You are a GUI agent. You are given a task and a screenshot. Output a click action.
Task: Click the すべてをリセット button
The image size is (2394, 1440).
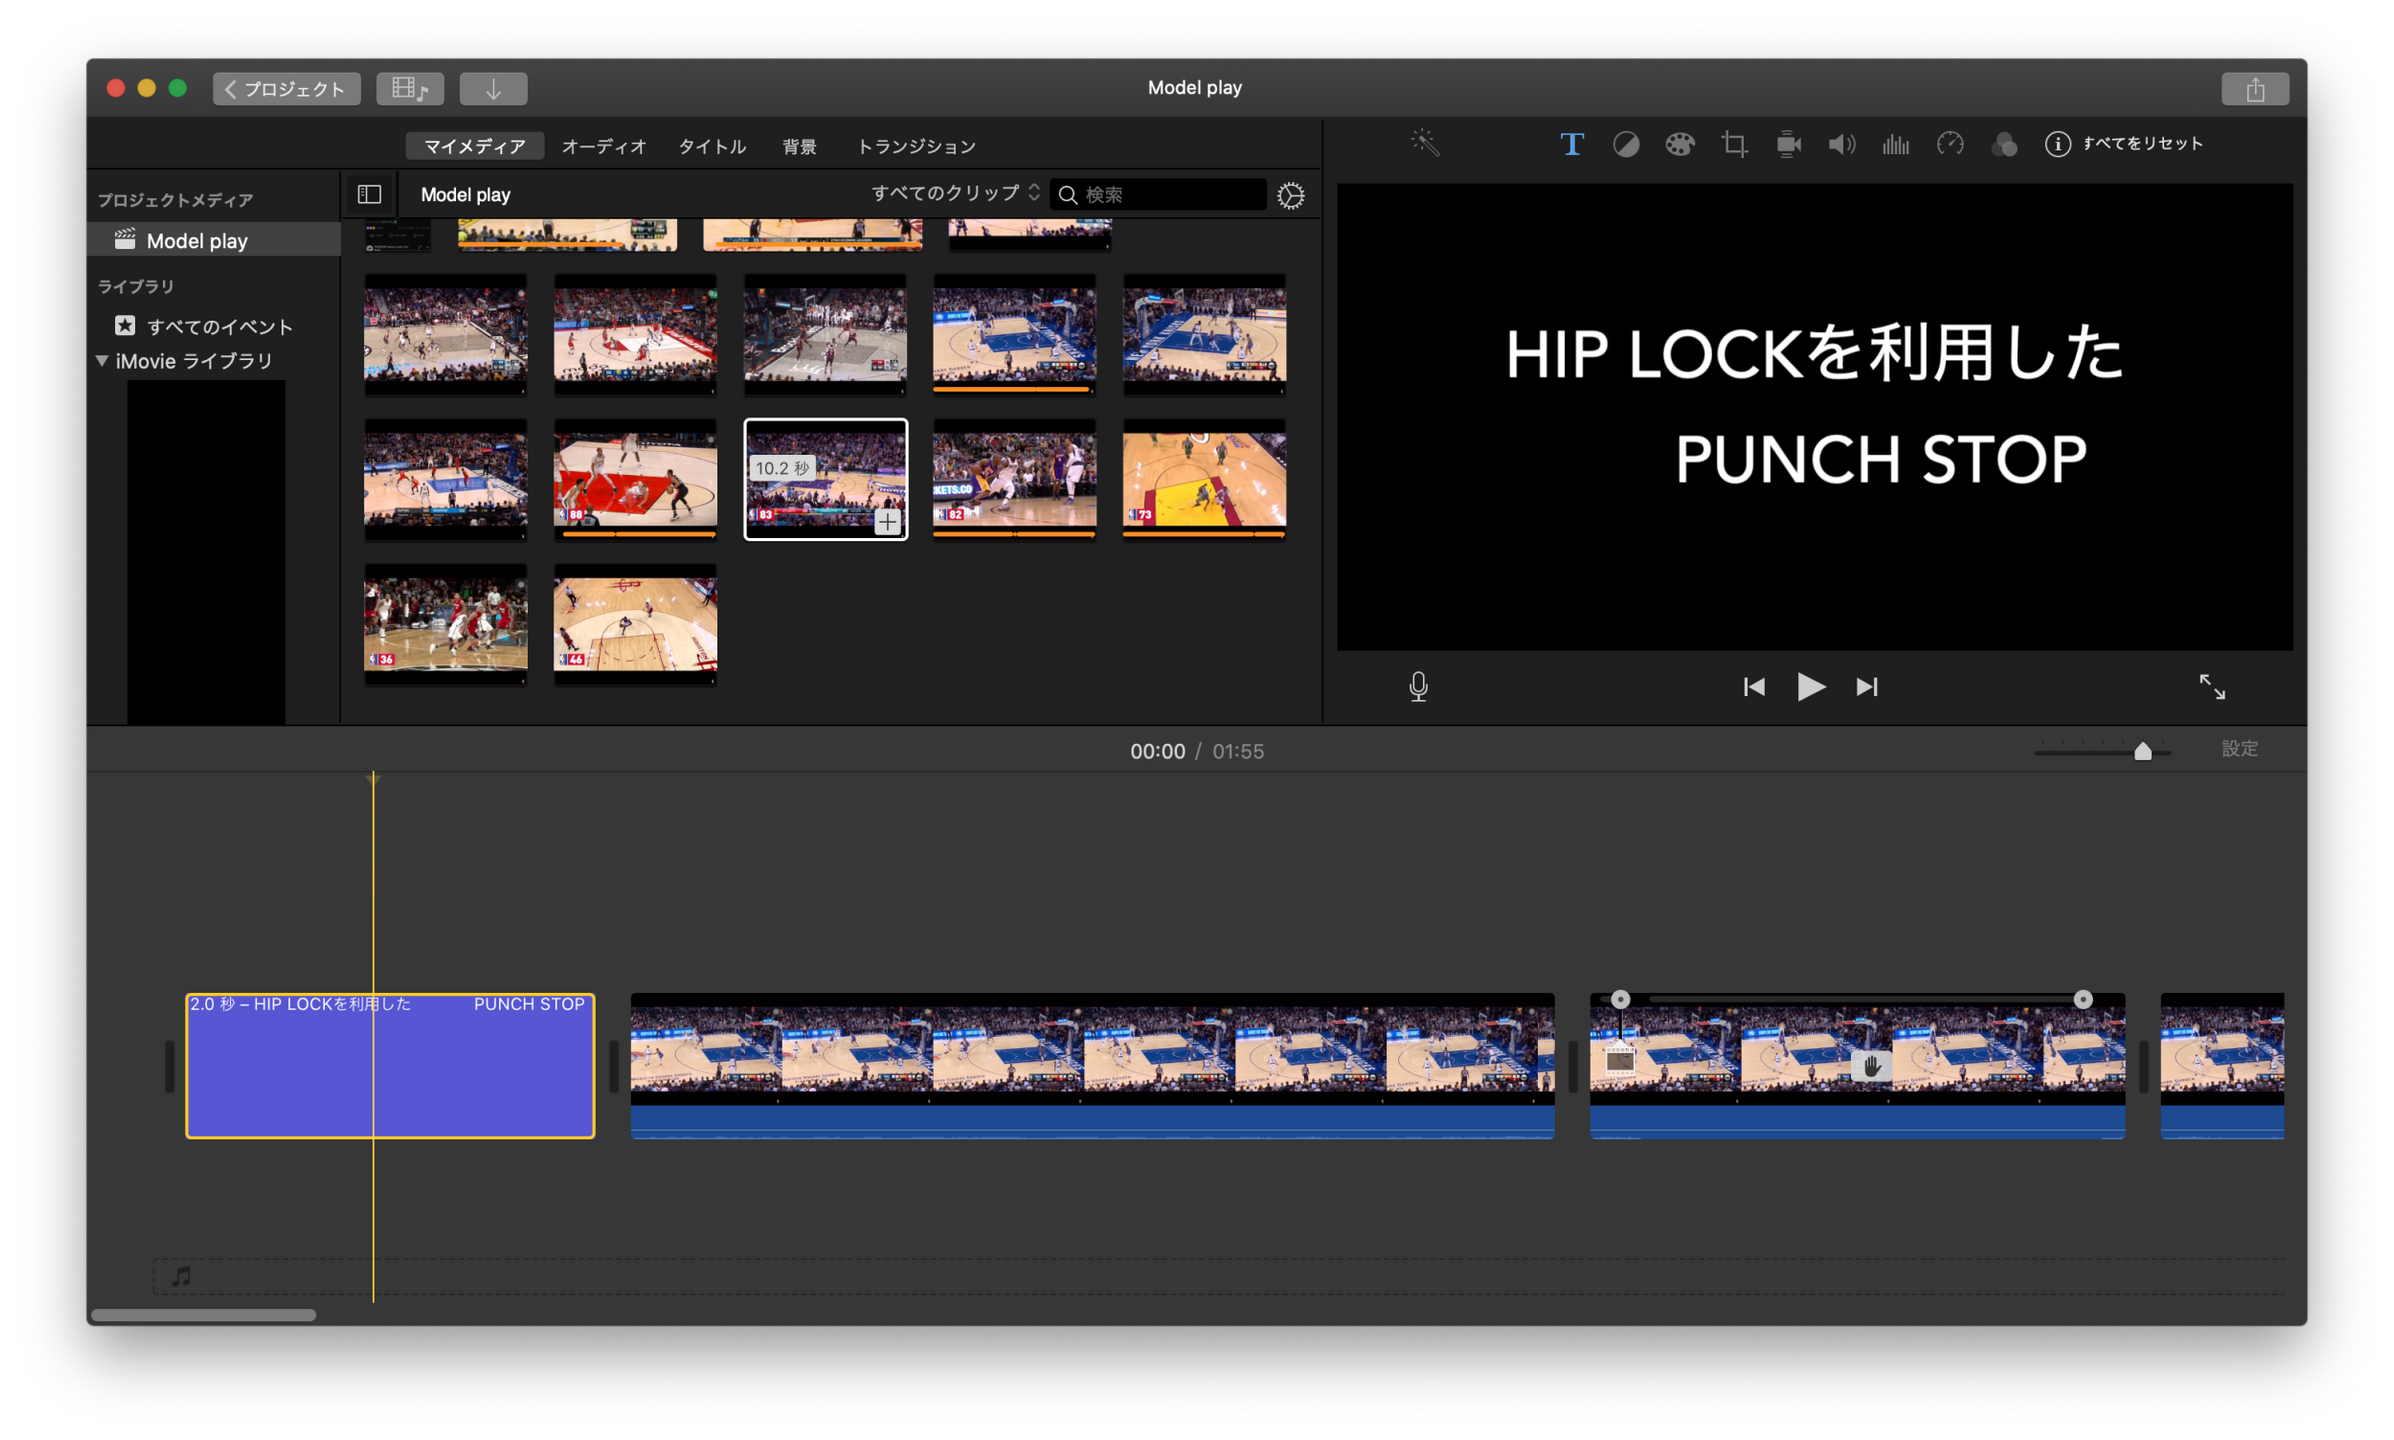click(2142, 144)
